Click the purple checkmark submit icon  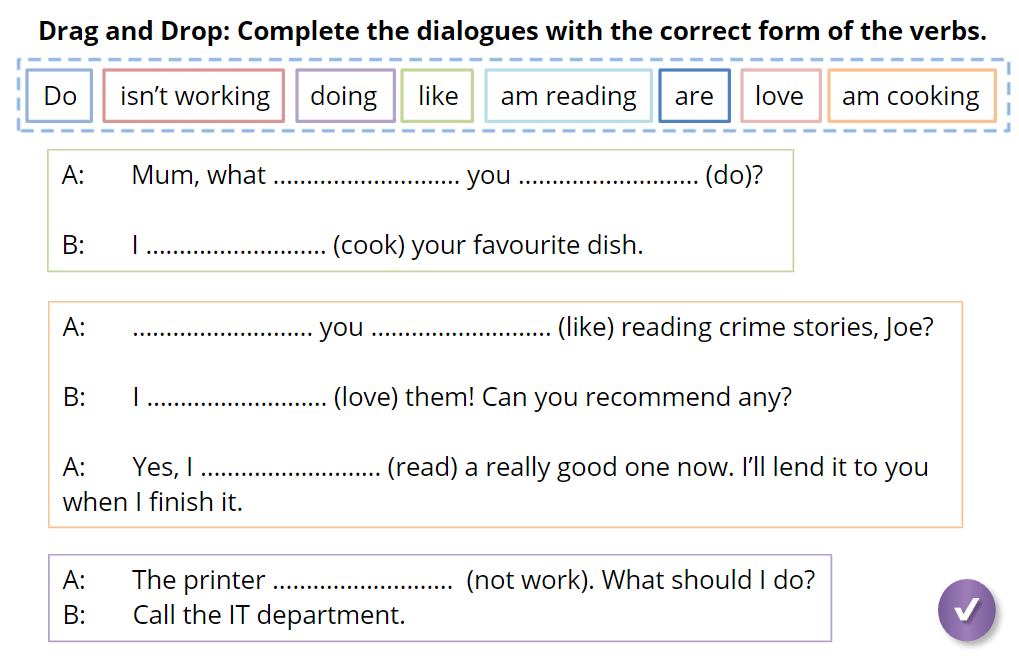[x=966, y=609]
